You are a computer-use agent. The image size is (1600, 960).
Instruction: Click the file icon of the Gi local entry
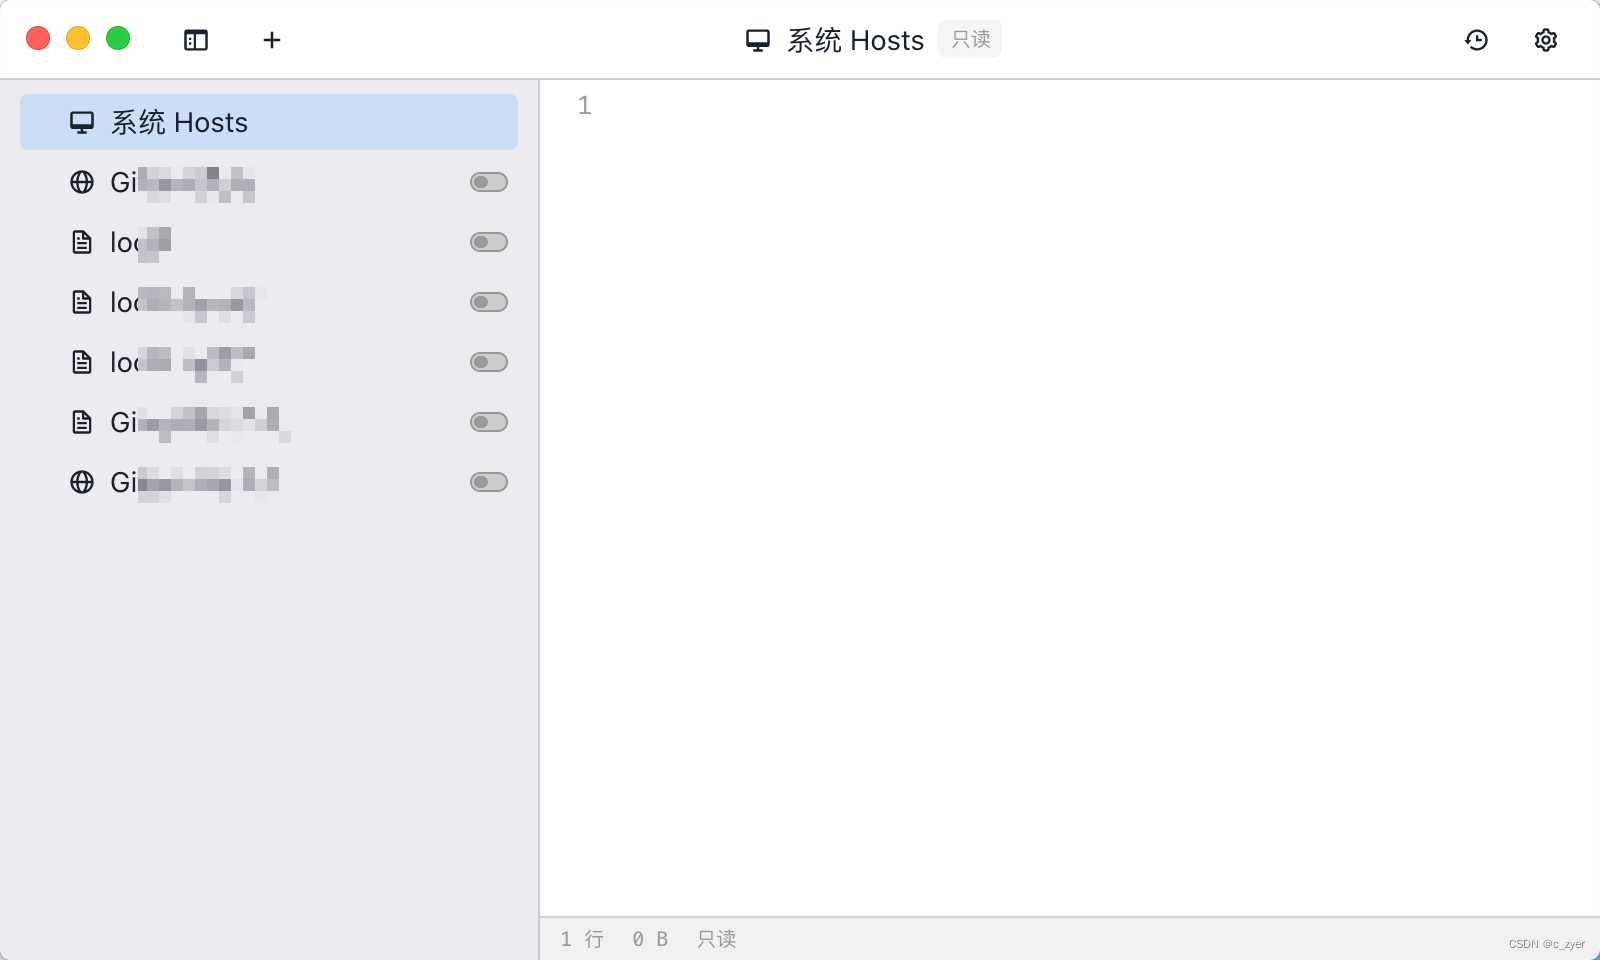click(82, 422)
